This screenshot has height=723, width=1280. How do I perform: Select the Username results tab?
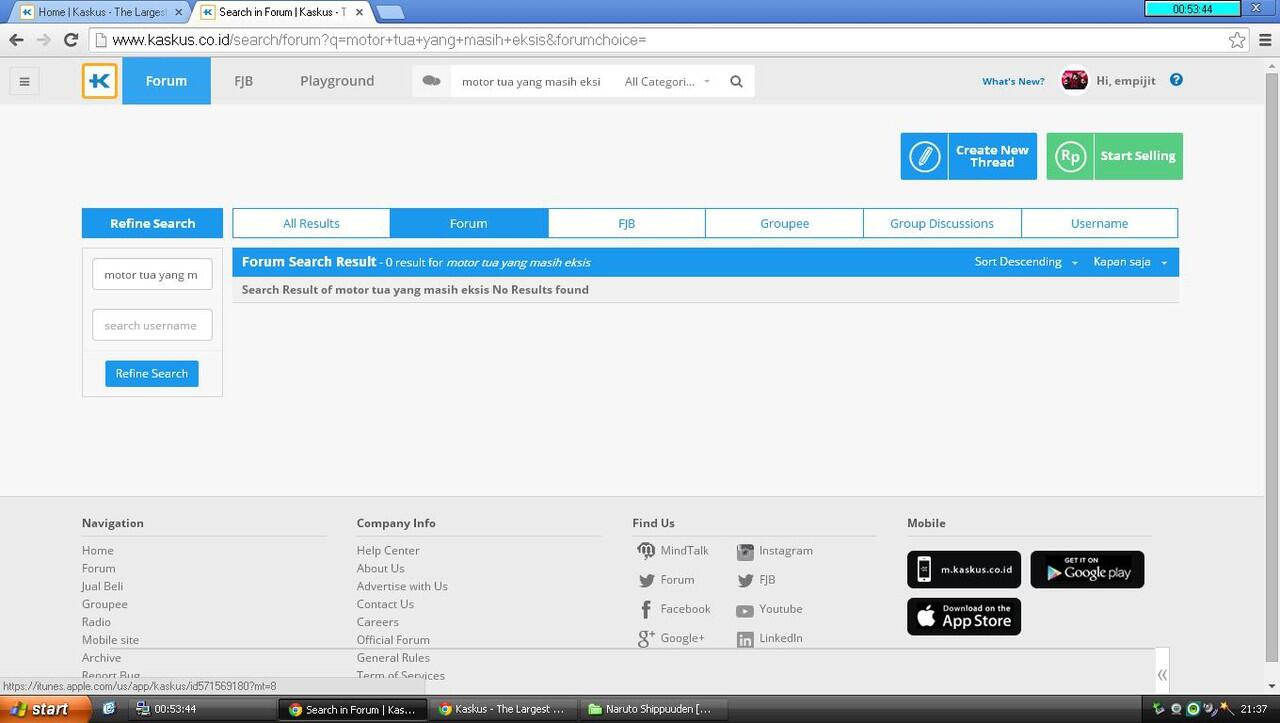(1099, 223)
